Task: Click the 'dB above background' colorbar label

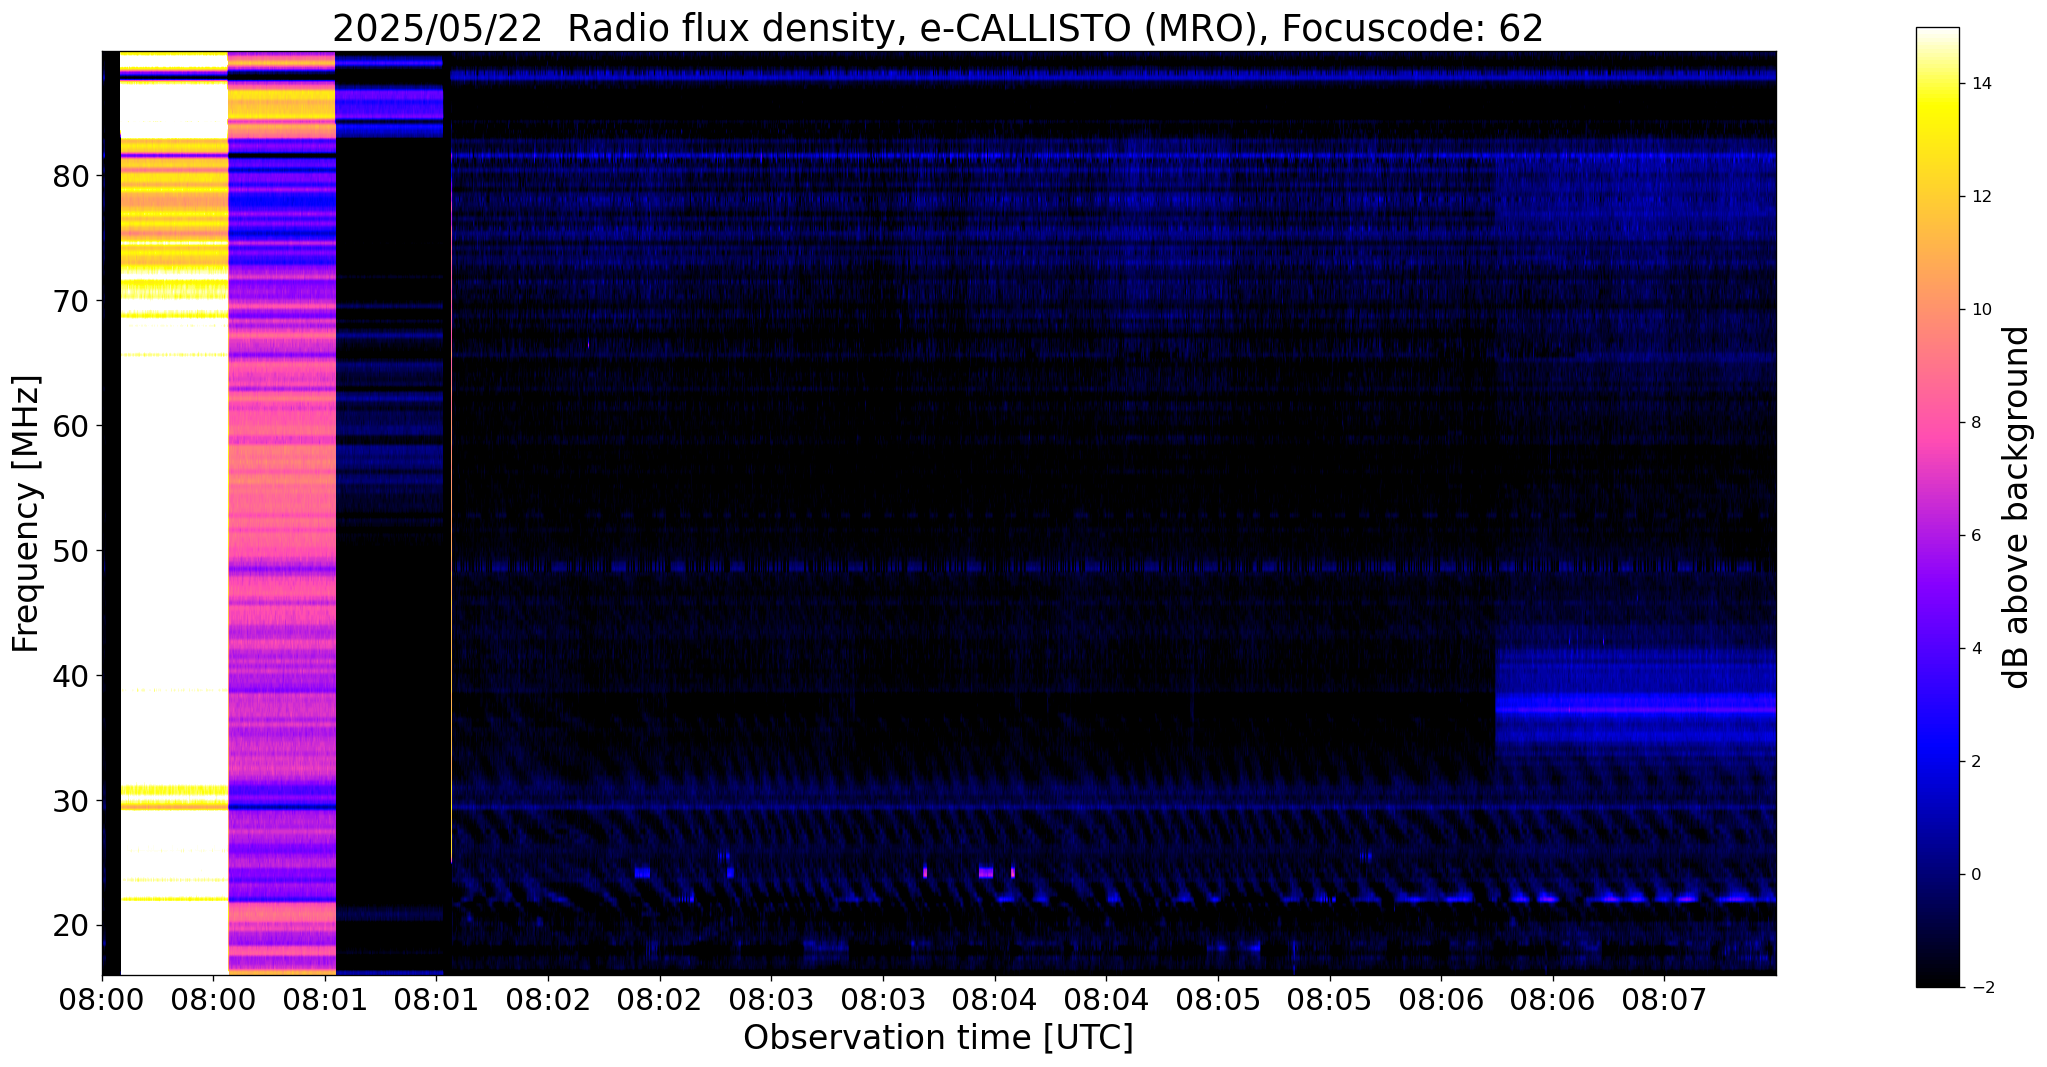Action: [2017, 507]
